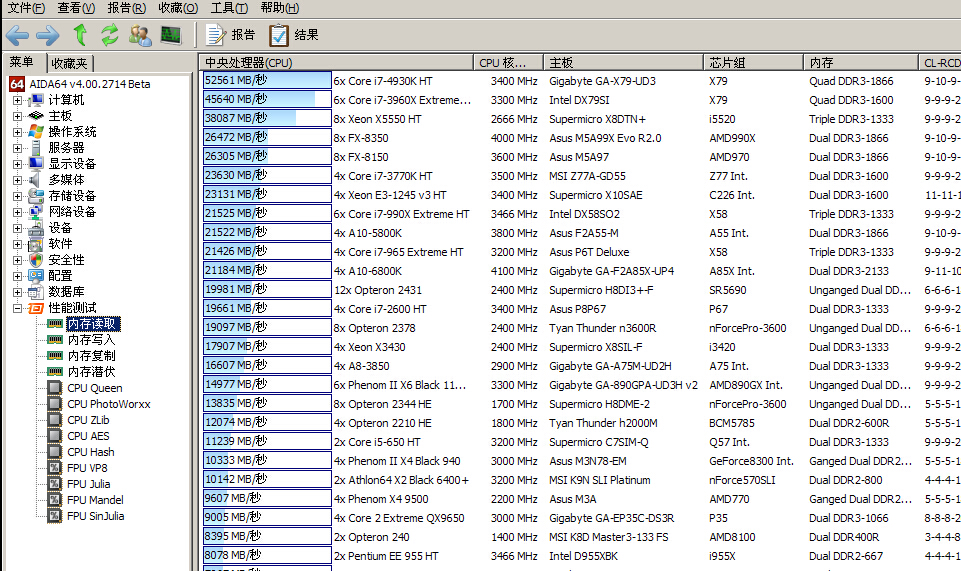Image resolution: width=961 pixels, height=571 pixels.
Task: Select the FPU SinJulia benchmark
Action: 96,515
